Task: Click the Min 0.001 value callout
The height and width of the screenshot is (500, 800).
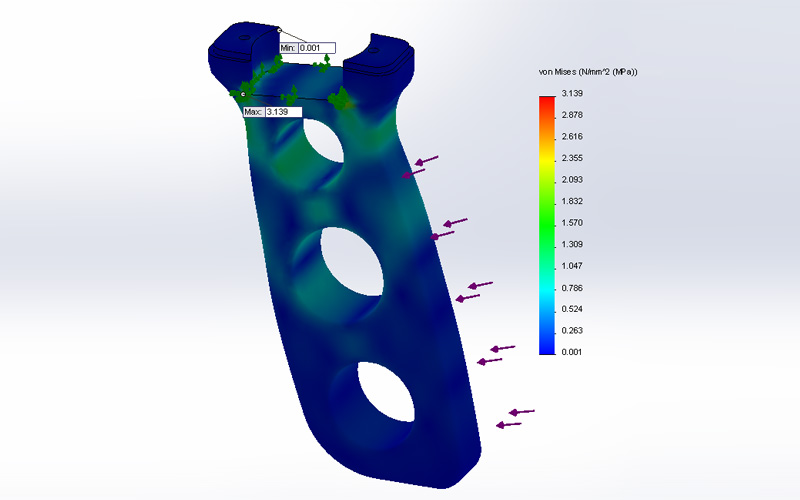Action: point(308,48)
